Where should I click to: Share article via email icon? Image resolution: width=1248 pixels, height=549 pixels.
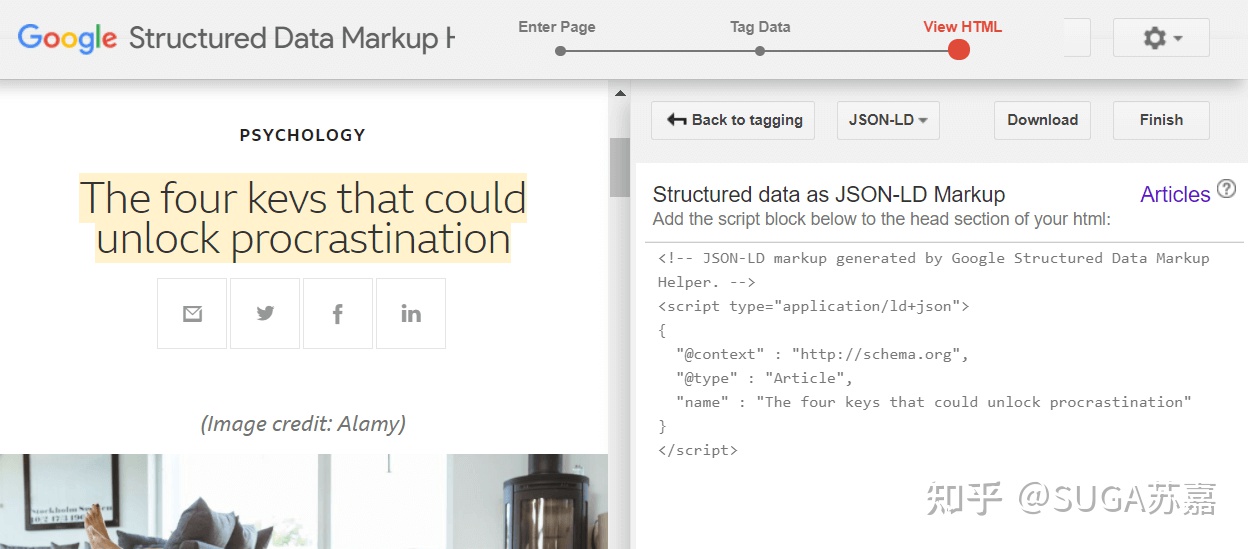click(x=192, y=313)
